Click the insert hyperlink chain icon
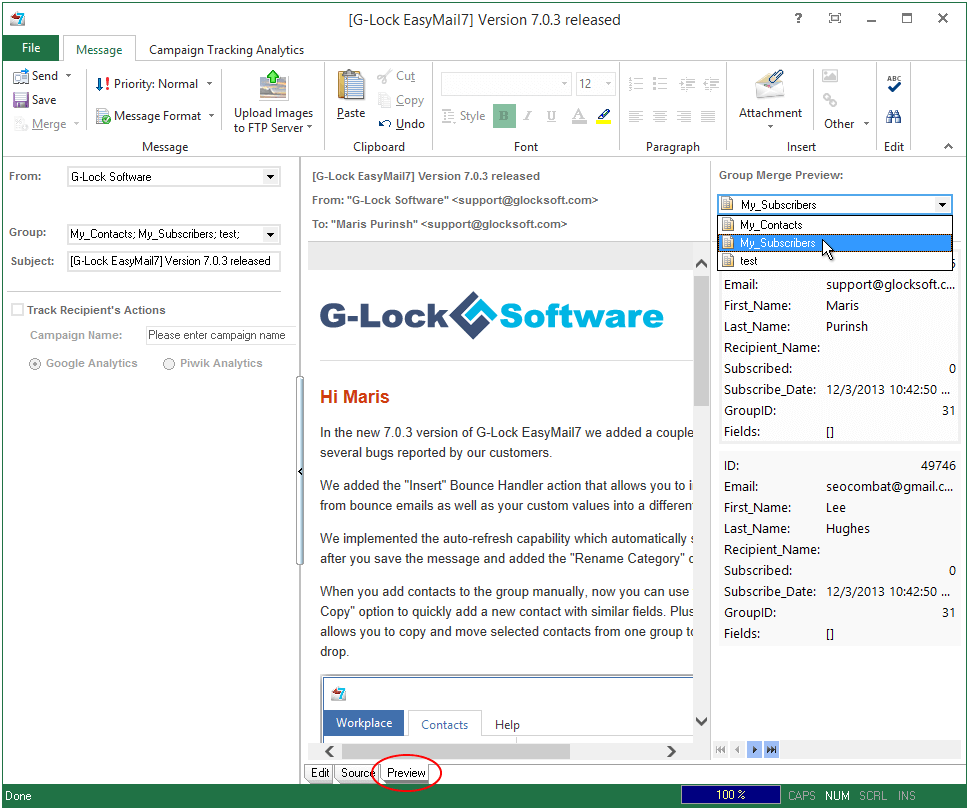Screen dimensions: 969x810 pos(829,100)
